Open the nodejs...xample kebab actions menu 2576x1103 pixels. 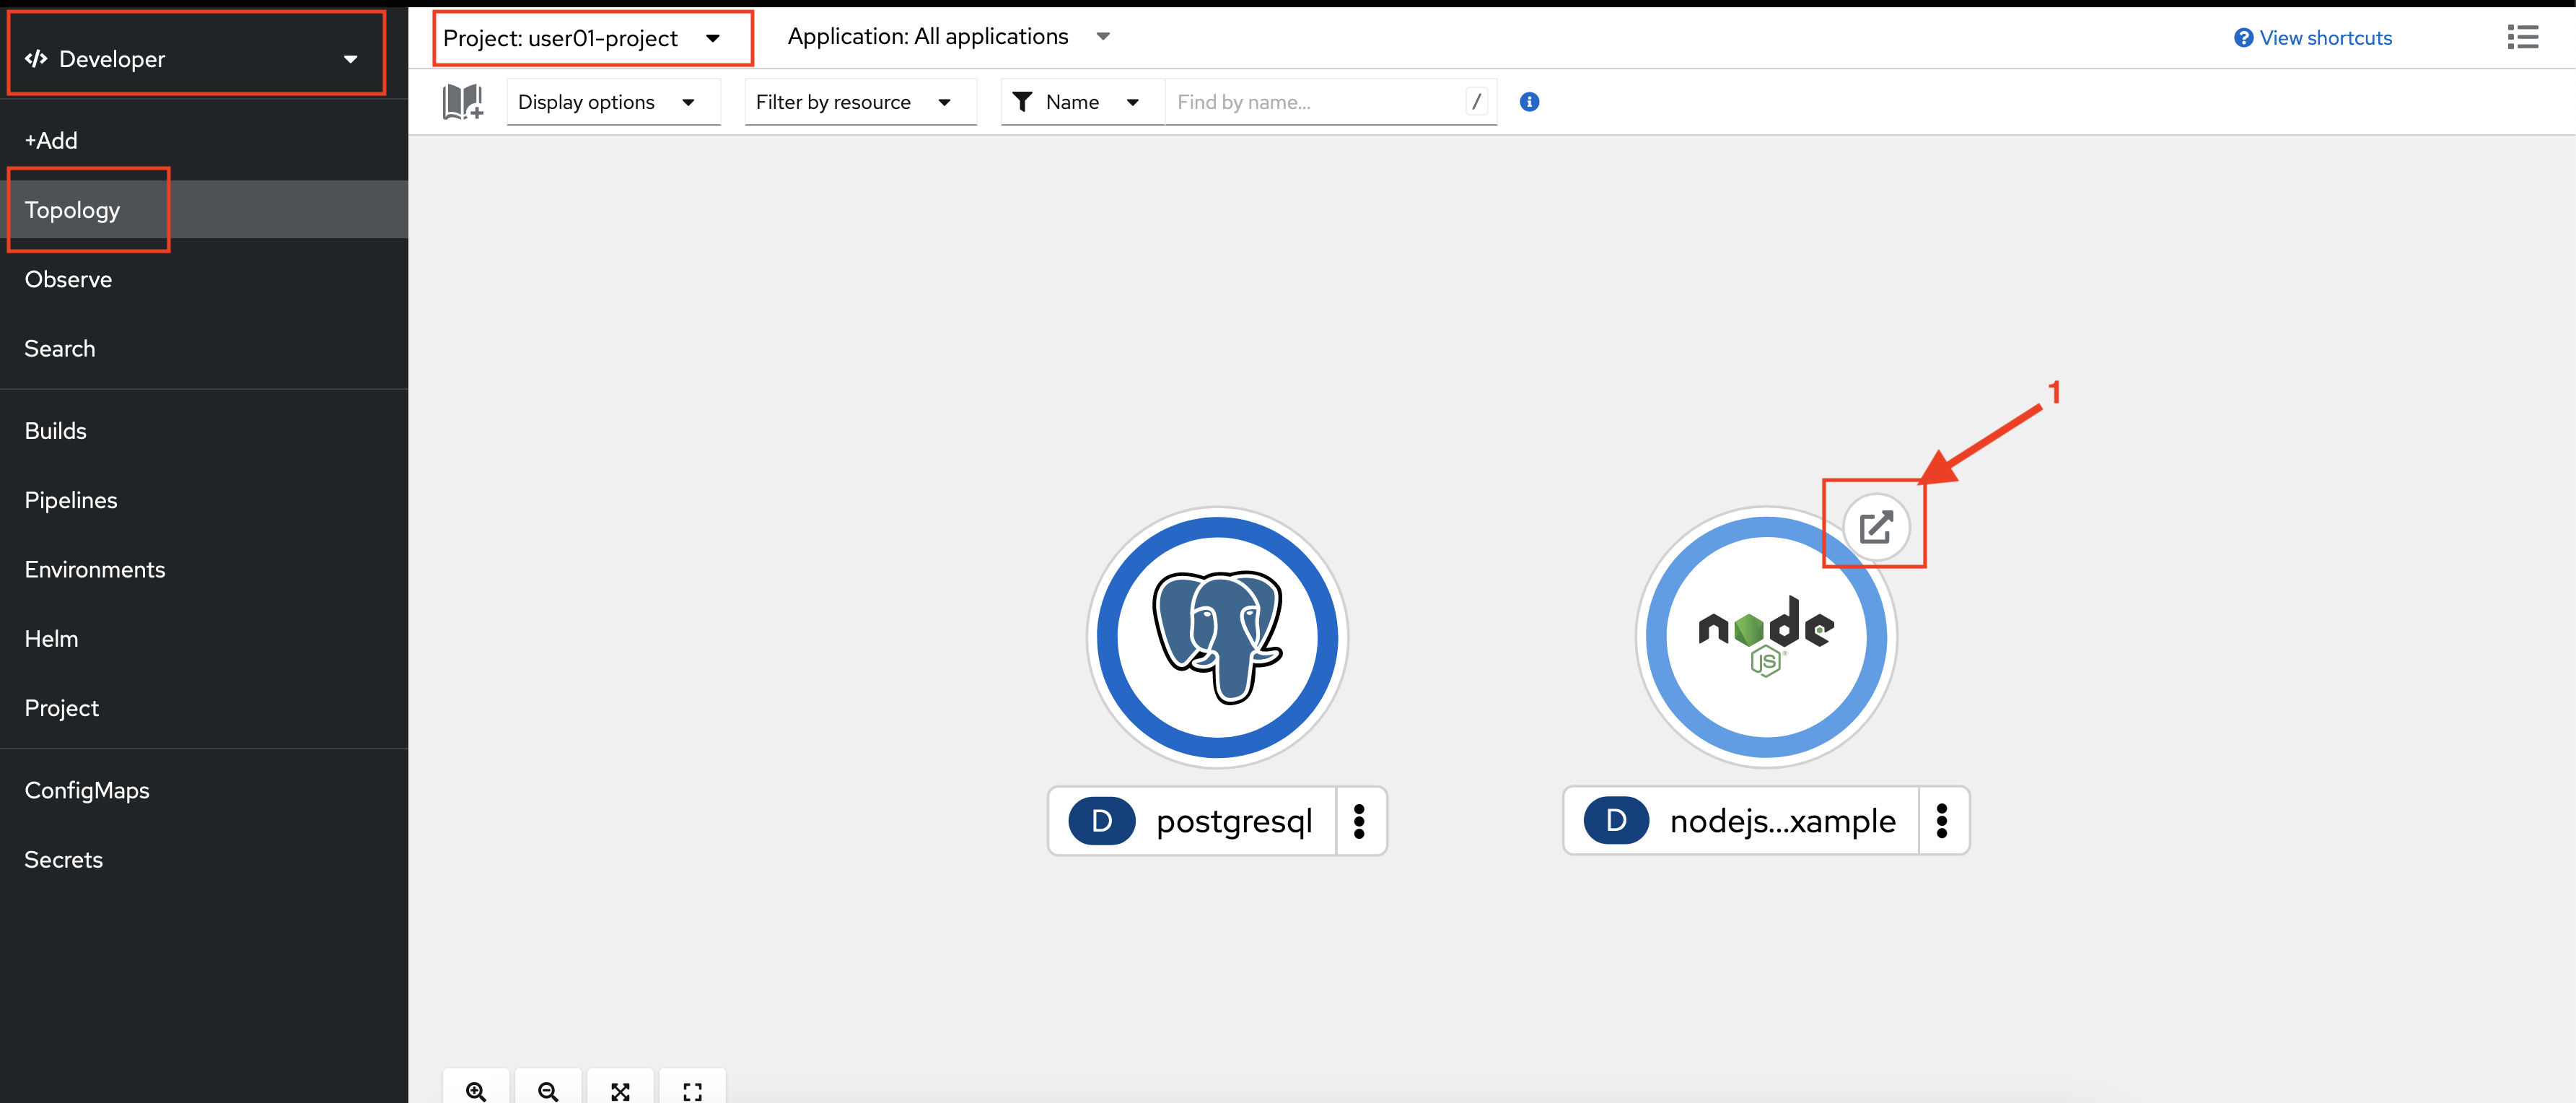click(x=1942, y=821)
